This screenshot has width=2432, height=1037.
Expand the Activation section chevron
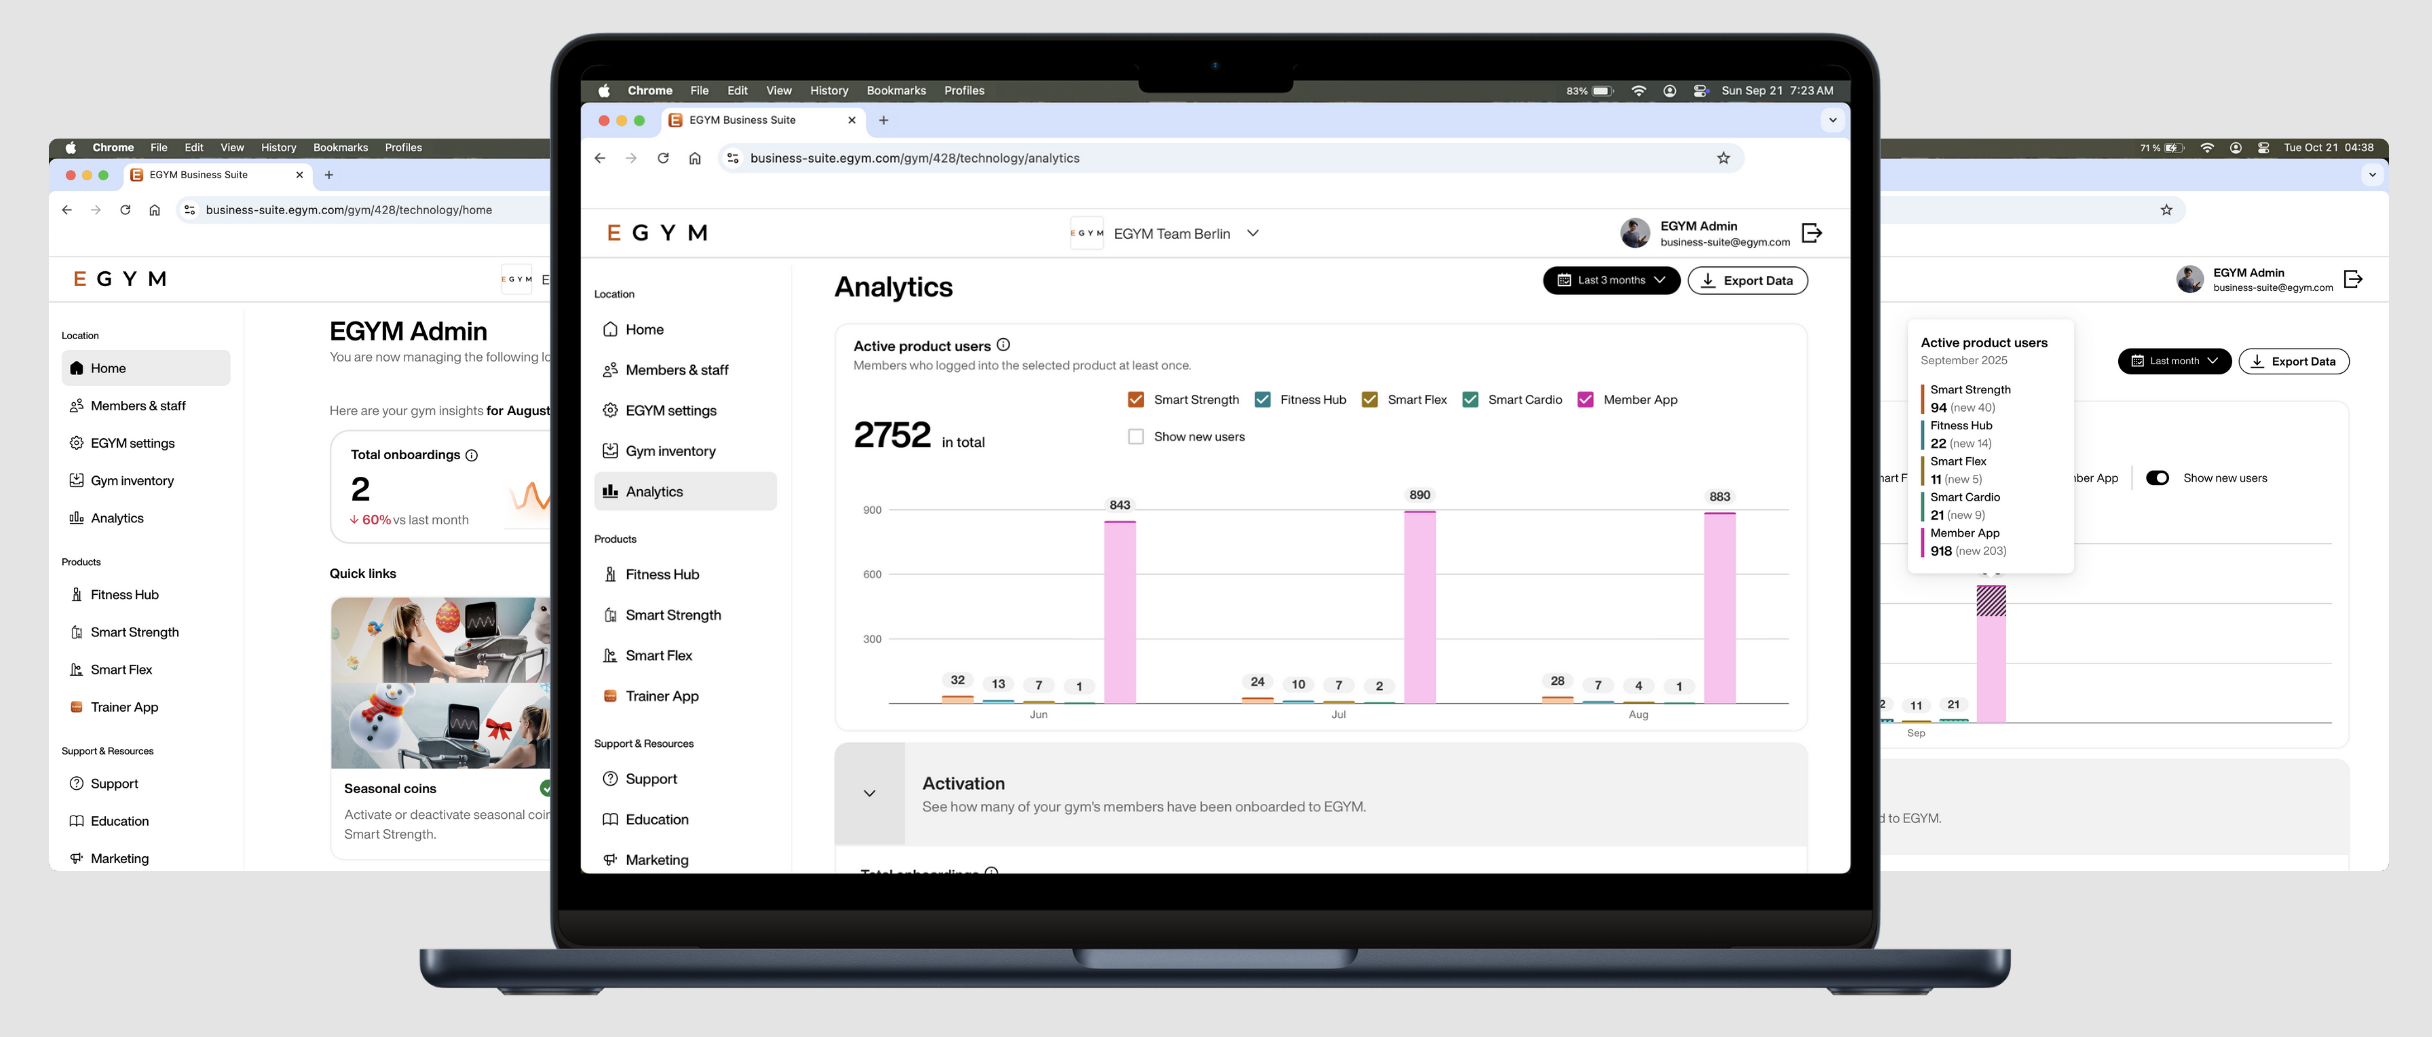[869, 793]
